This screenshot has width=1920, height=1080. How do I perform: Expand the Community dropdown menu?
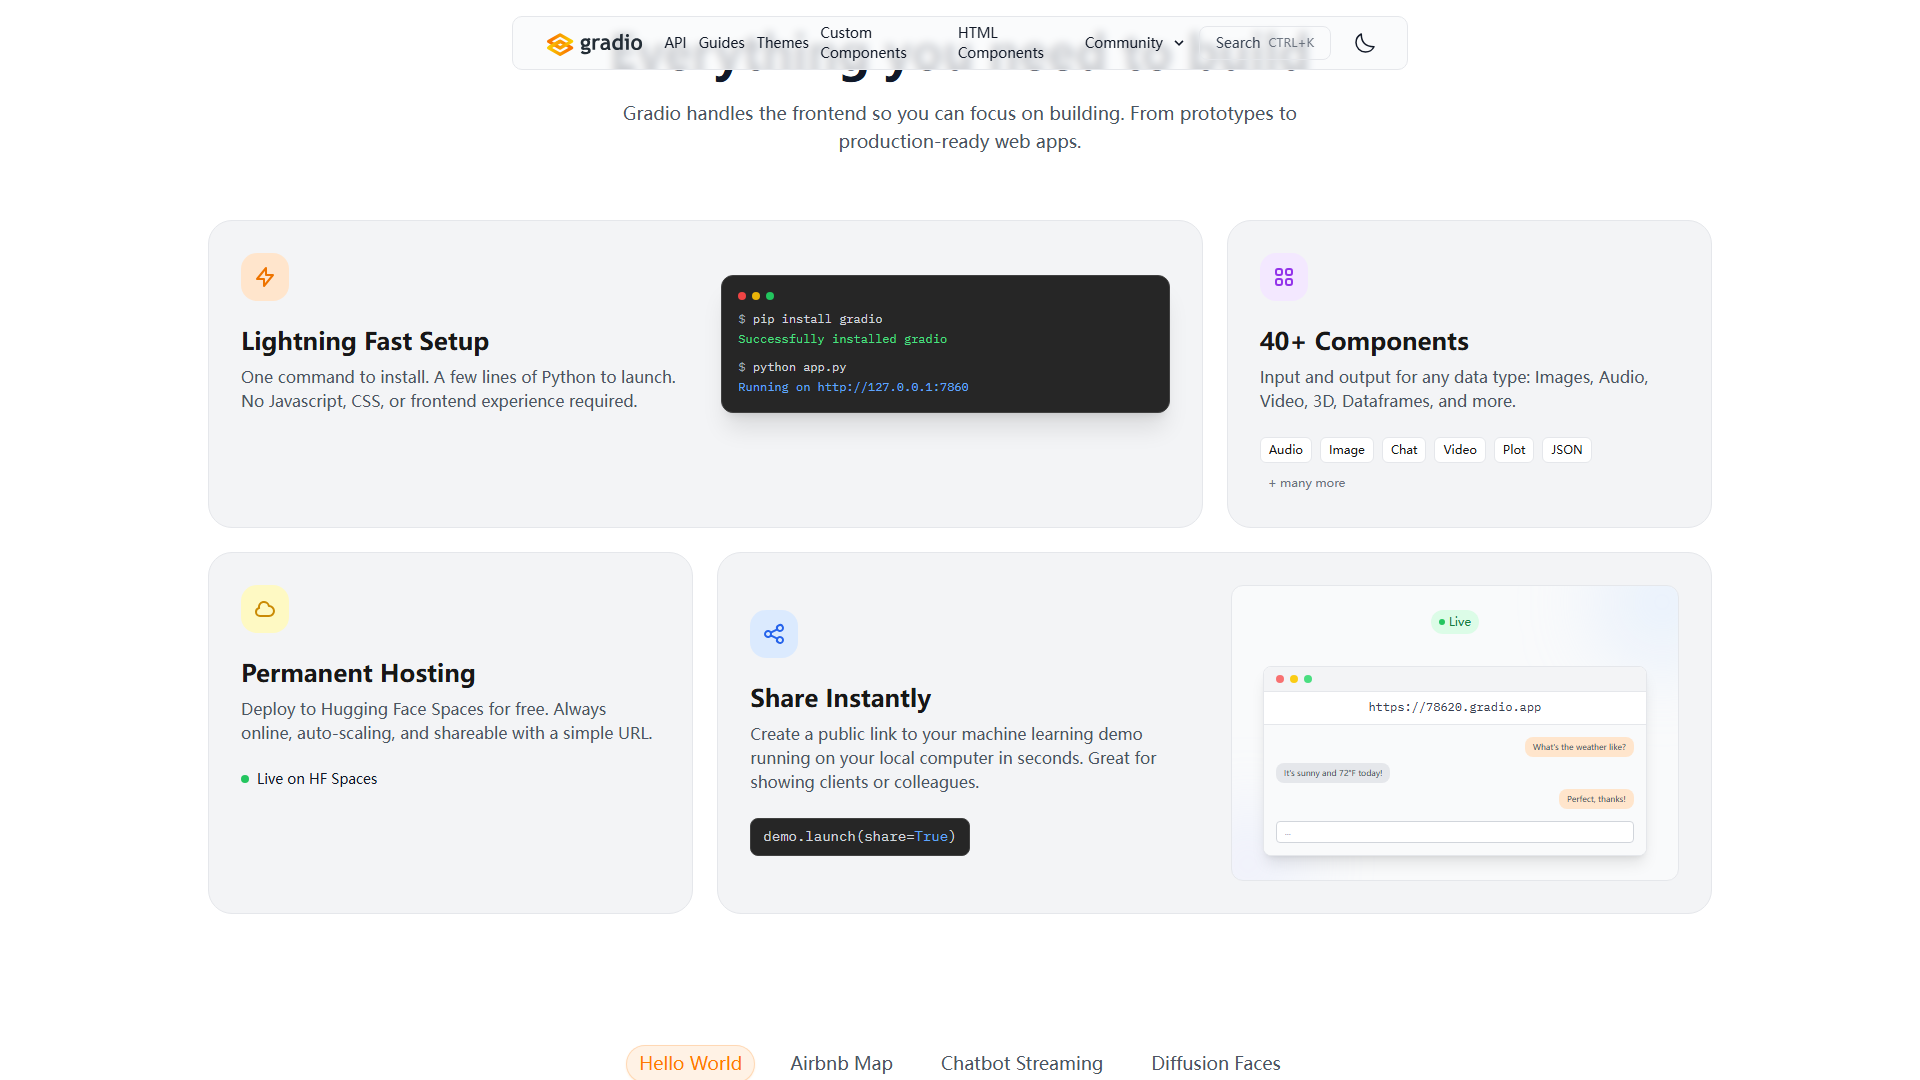tap(1134, 43)
